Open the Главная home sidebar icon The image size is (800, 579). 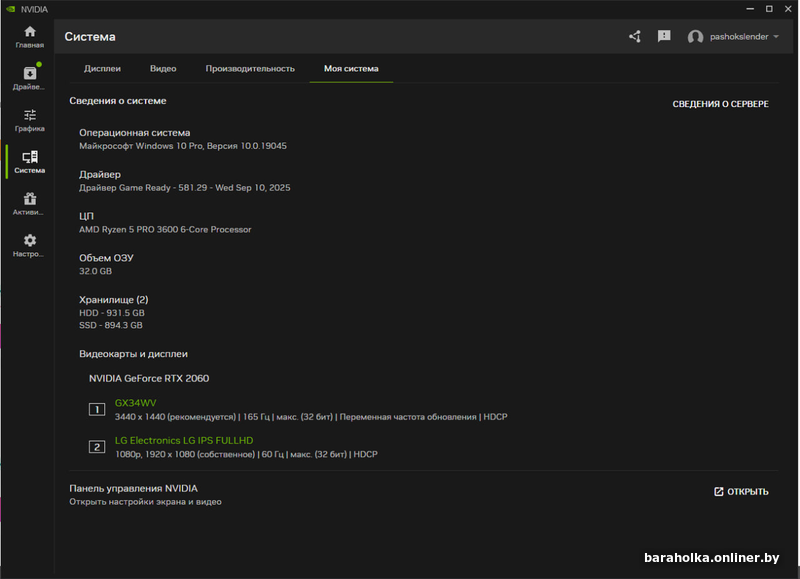pos(29,36)
